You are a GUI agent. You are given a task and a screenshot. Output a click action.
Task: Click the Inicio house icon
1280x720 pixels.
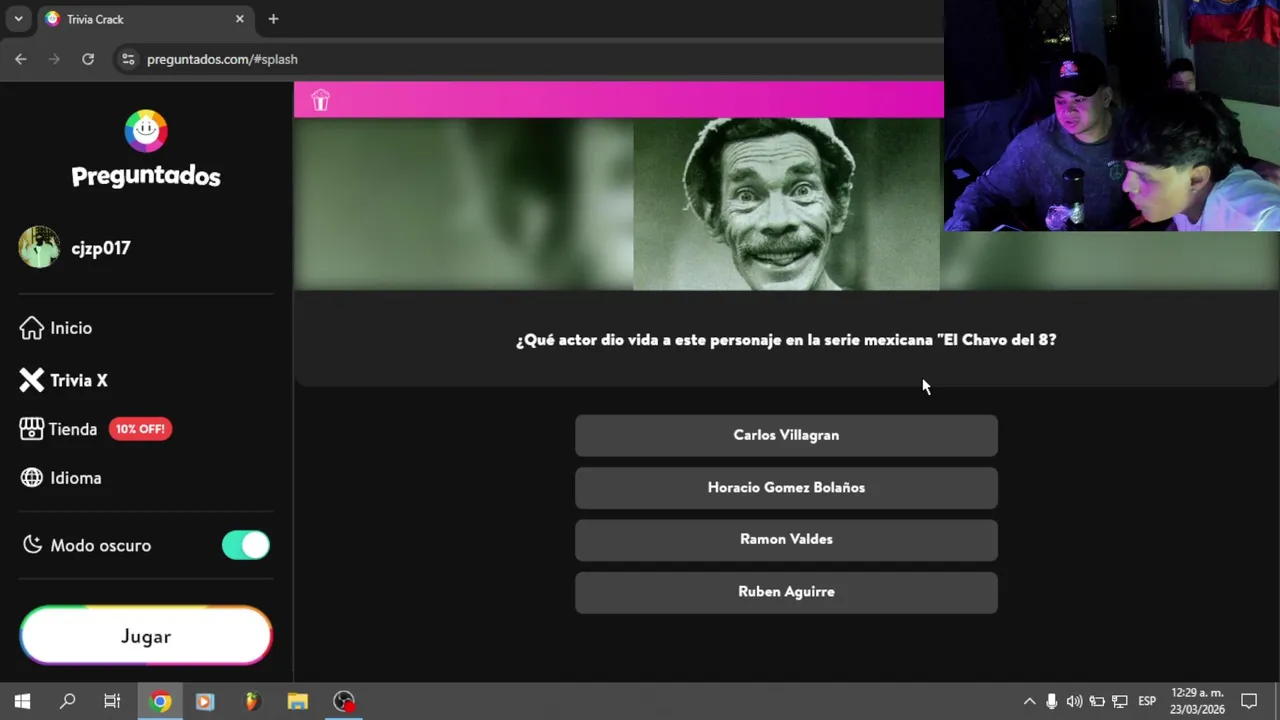(32, 328)
